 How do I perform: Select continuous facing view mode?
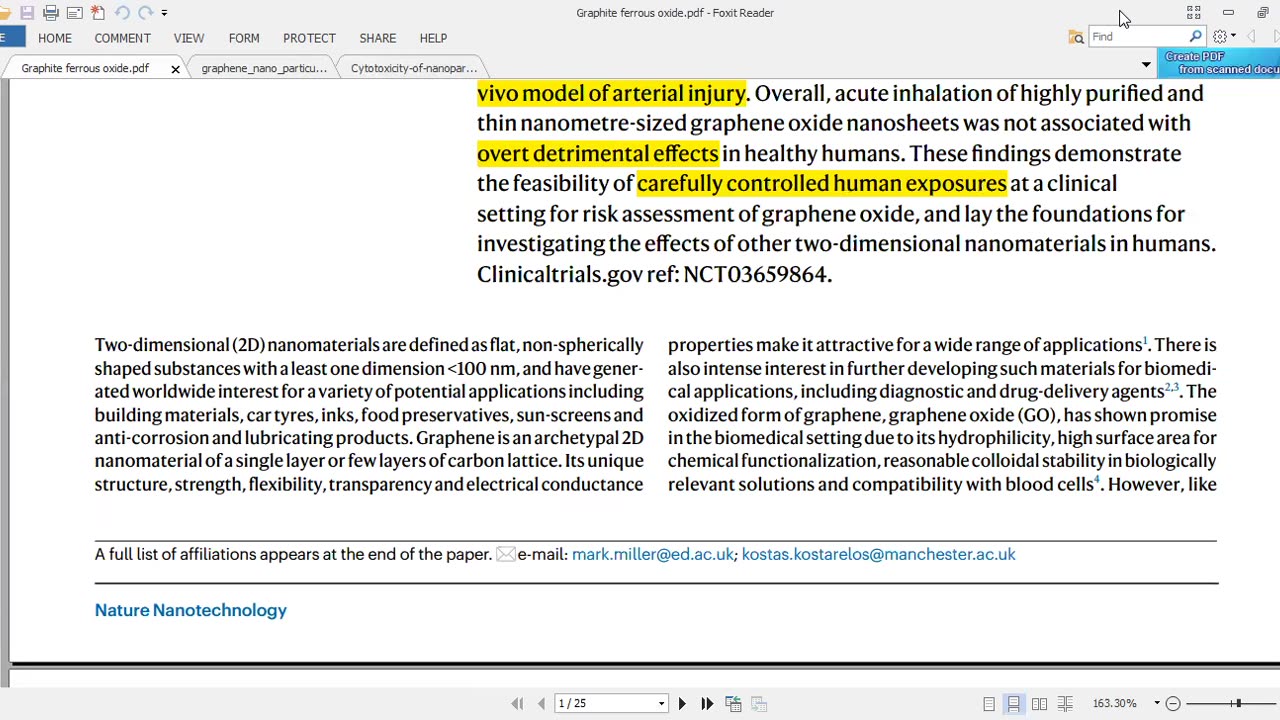click(x=1065, y=704)
